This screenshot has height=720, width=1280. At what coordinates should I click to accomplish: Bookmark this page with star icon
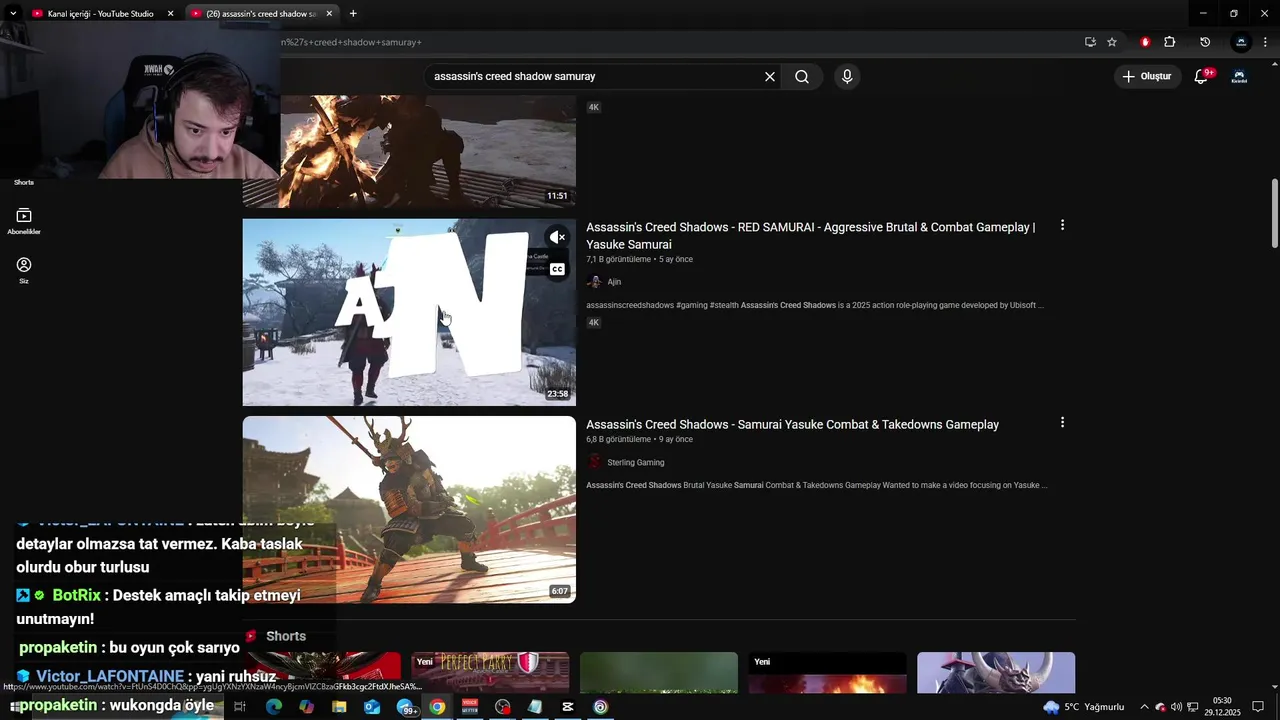pos(1112,42)
